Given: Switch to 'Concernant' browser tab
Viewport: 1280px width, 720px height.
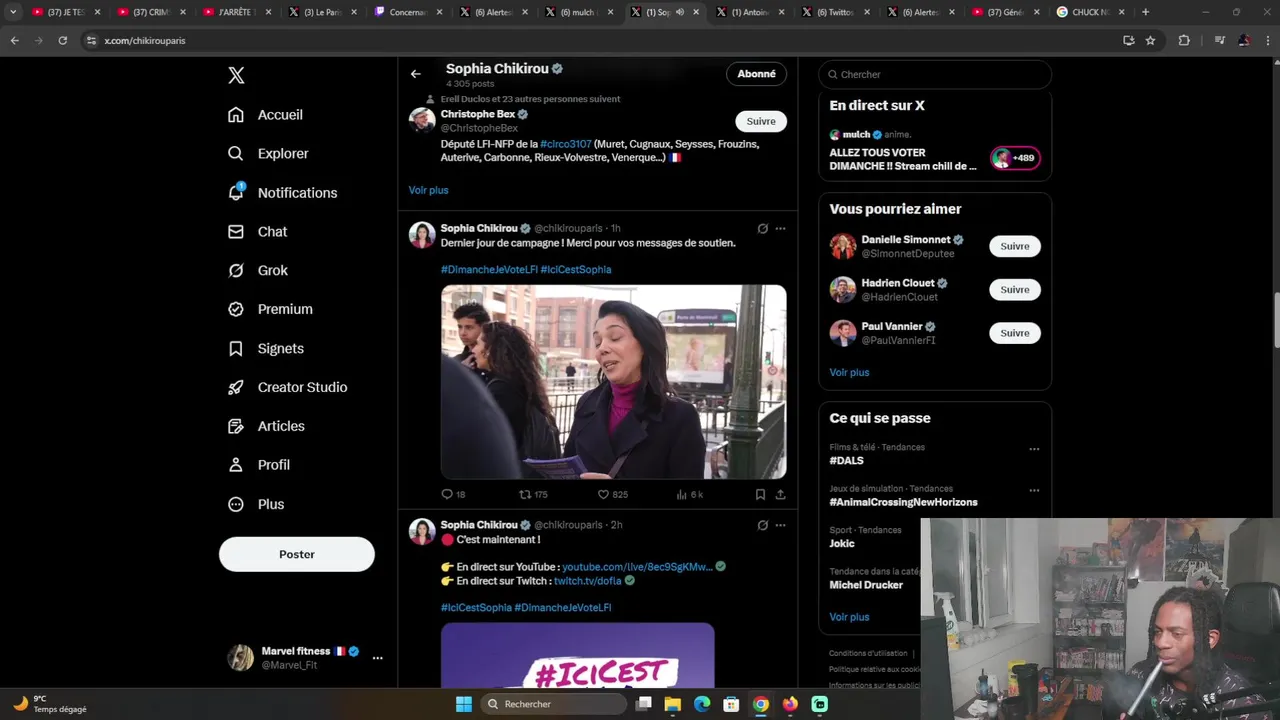Looking at the screenshot, I should point(407,12).
